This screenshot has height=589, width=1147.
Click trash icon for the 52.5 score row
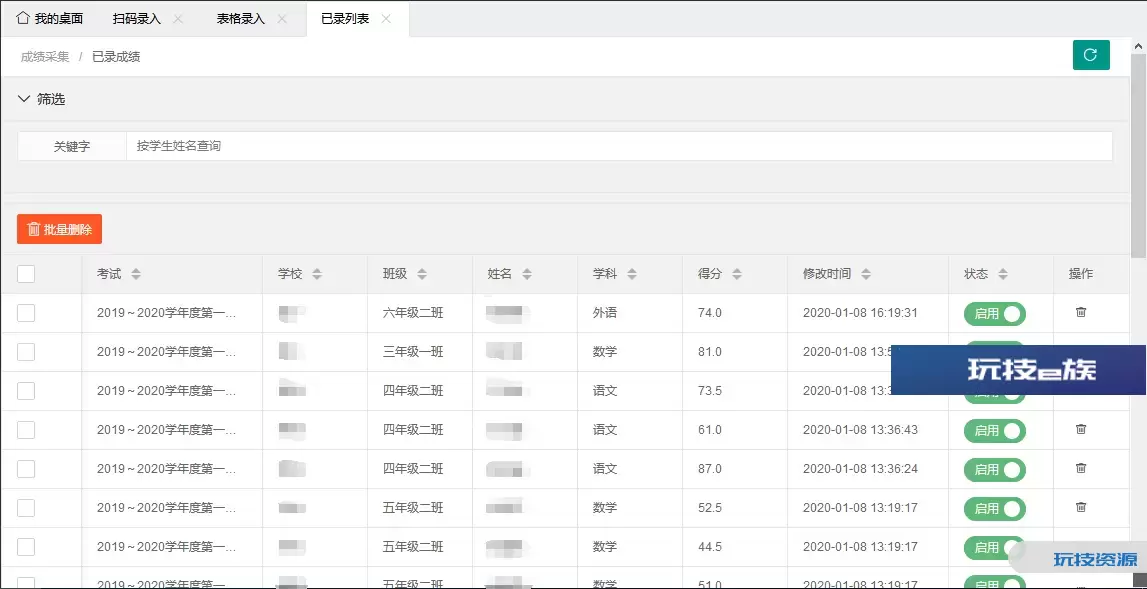pos(1081,507)
